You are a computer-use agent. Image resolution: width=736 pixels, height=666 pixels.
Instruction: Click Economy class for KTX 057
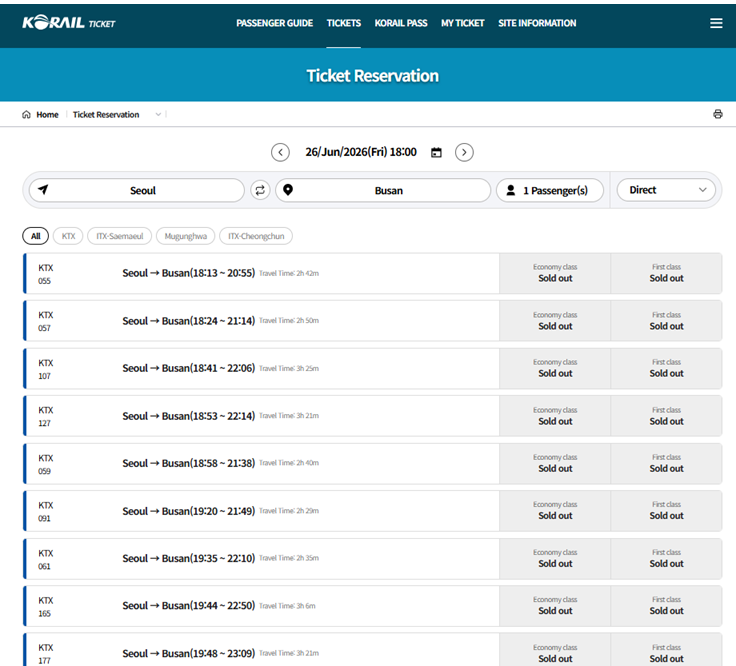555,321
